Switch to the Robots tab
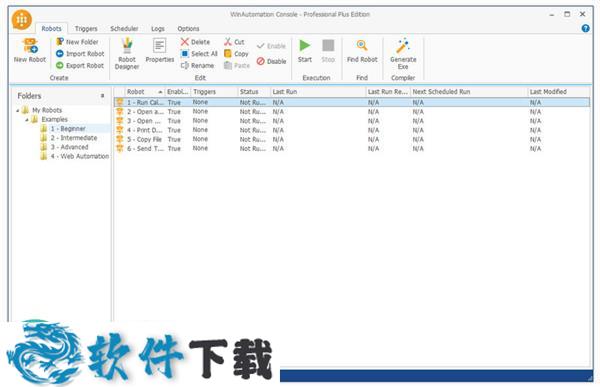Screen dimensions: 600x387 51,29
